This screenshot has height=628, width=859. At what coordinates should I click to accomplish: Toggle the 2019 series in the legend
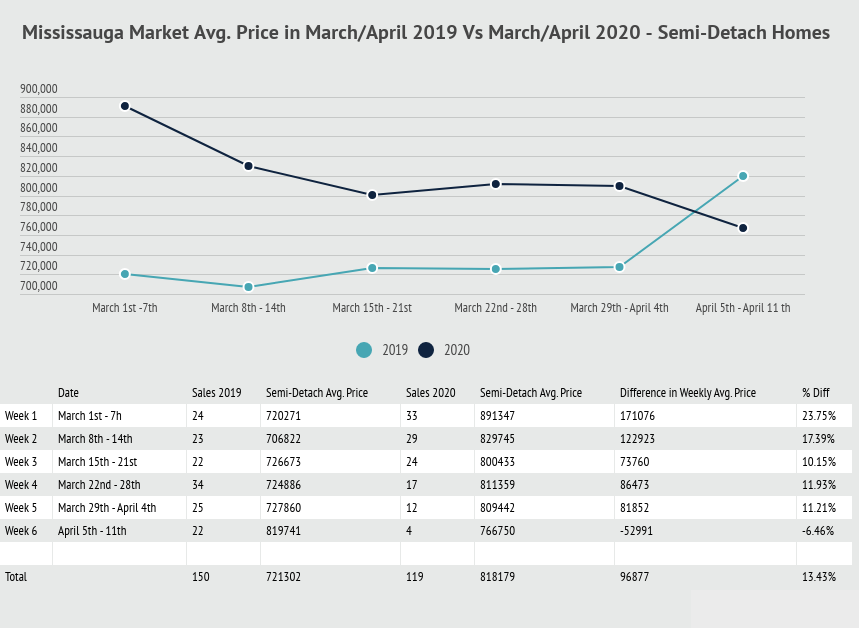click(382, 350)
